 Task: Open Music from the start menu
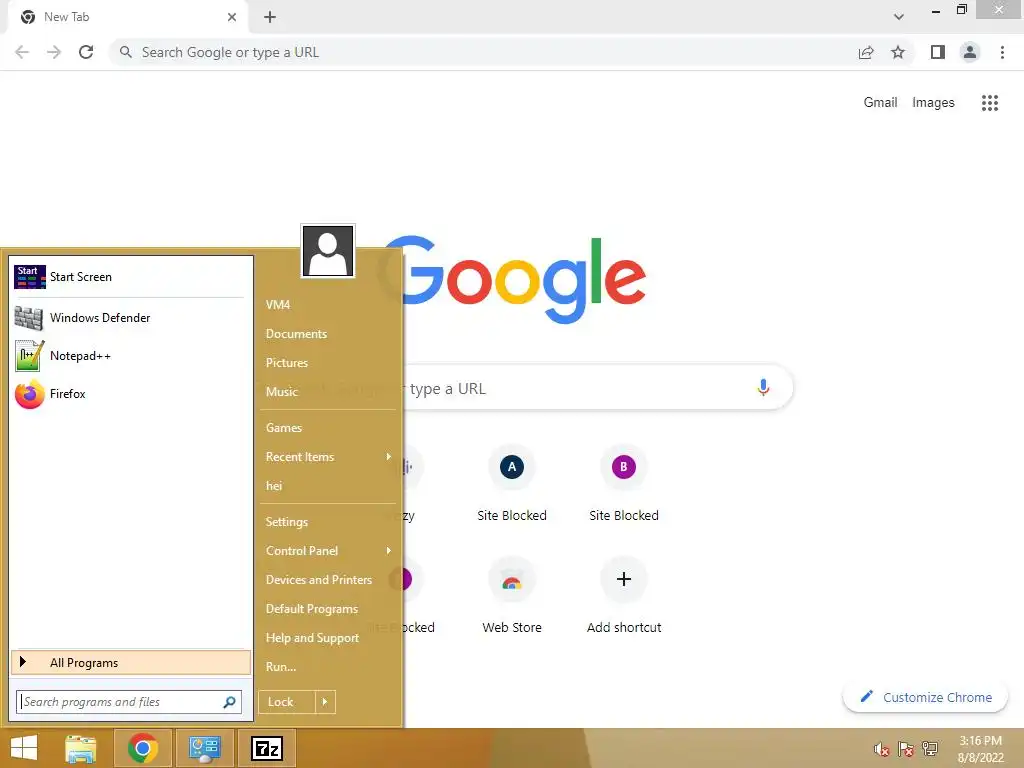click(x=328, y=392)
